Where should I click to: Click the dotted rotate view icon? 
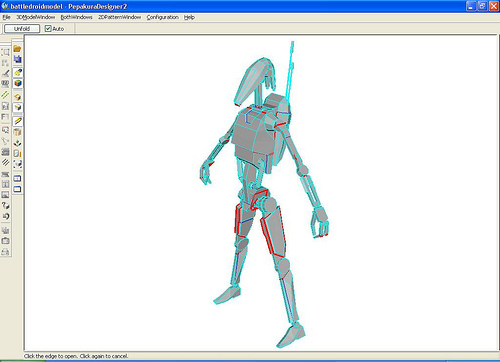pyautogui.click(x=18, y=164)
